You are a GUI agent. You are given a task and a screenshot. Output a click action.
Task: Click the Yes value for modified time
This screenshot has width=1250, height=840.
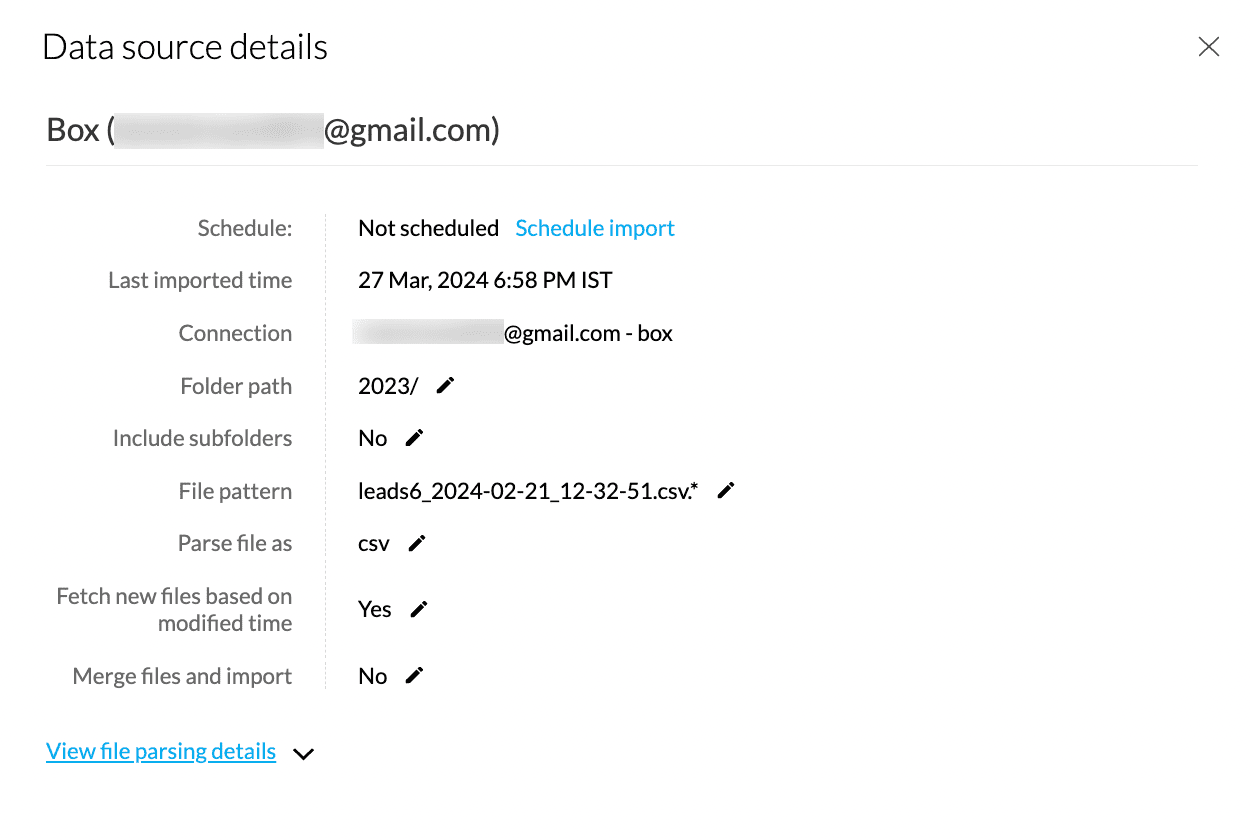tap(375, 609)
